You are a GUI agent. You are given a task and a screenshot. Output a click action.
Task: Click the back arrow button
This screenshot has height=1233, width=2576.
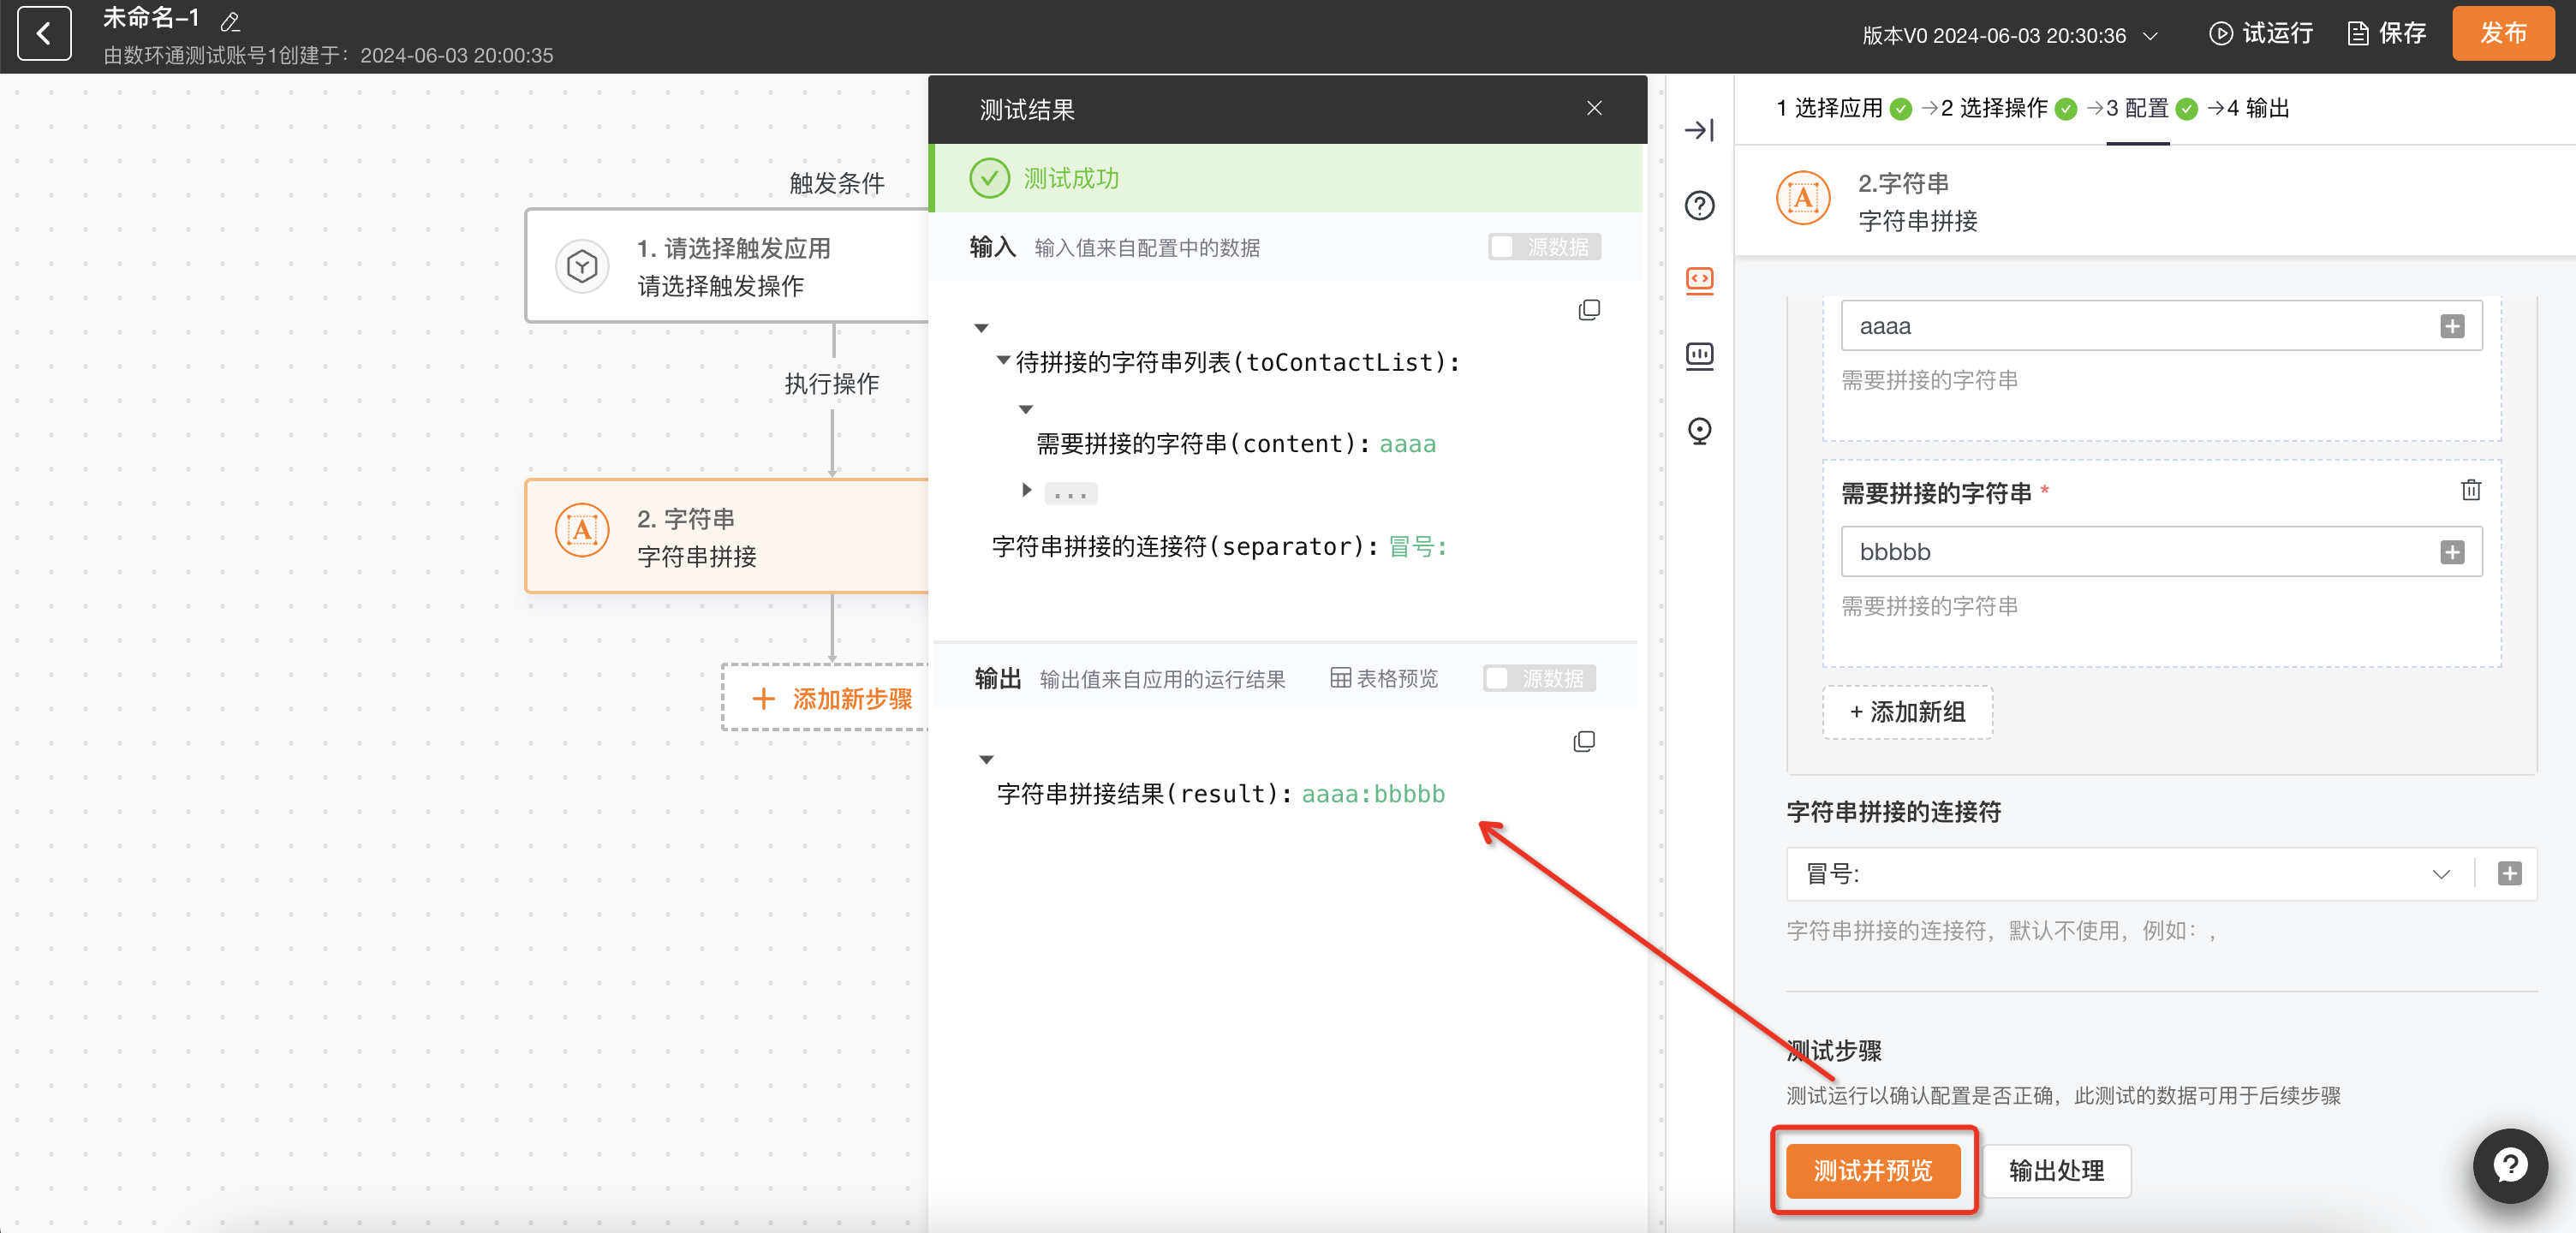click(x=44, y=34)
